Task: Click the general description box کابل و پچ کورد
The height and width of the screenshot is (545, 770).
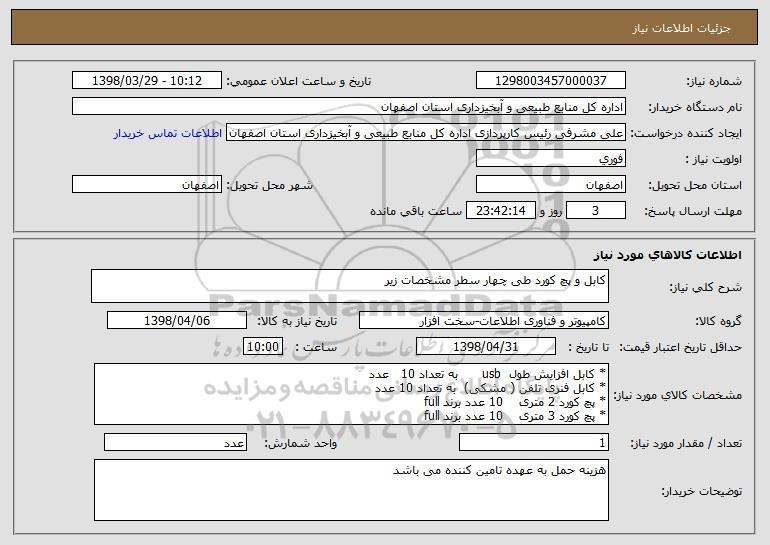Action: (x=350, y=286)
